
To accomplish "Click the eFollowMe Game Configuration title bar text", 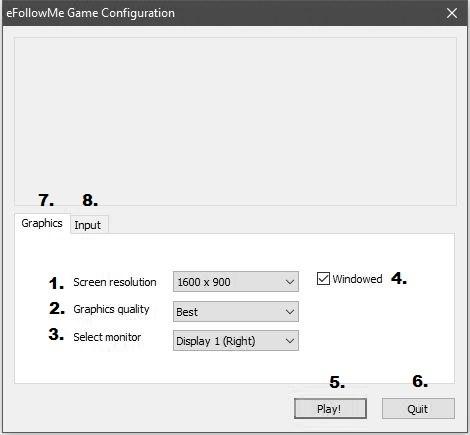I will click(x=91, y=13).
